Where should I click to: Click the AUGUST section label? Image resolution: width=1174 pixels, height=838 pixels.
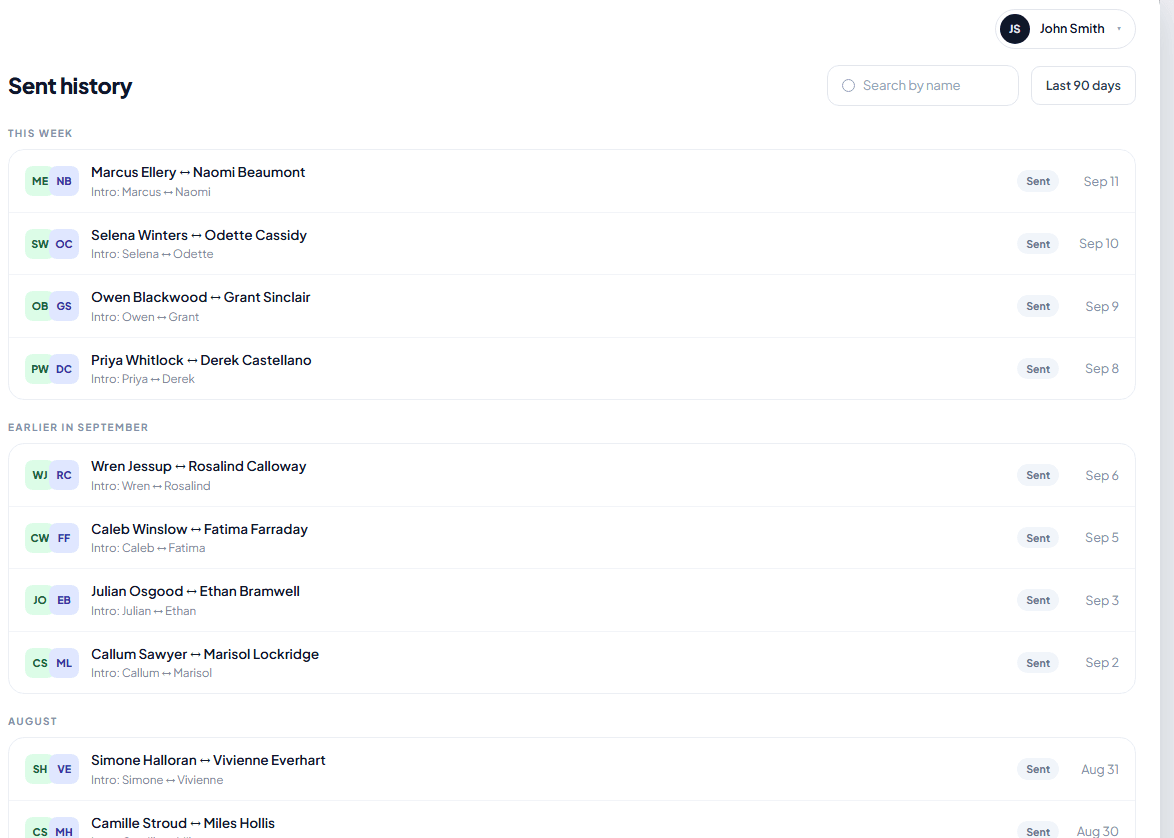click(x=32, y=721)
